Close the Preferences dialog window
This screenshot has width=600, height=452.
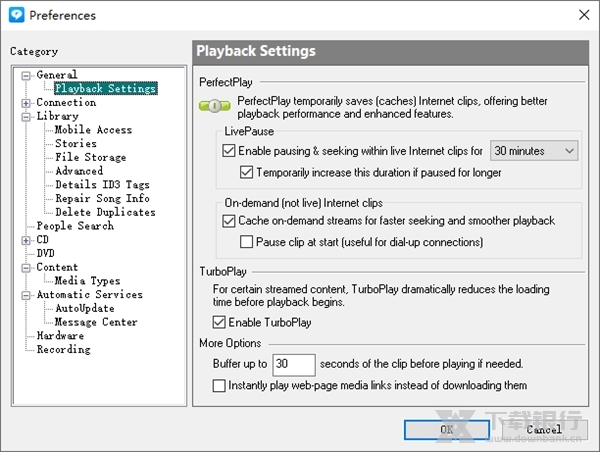(583, 15)
